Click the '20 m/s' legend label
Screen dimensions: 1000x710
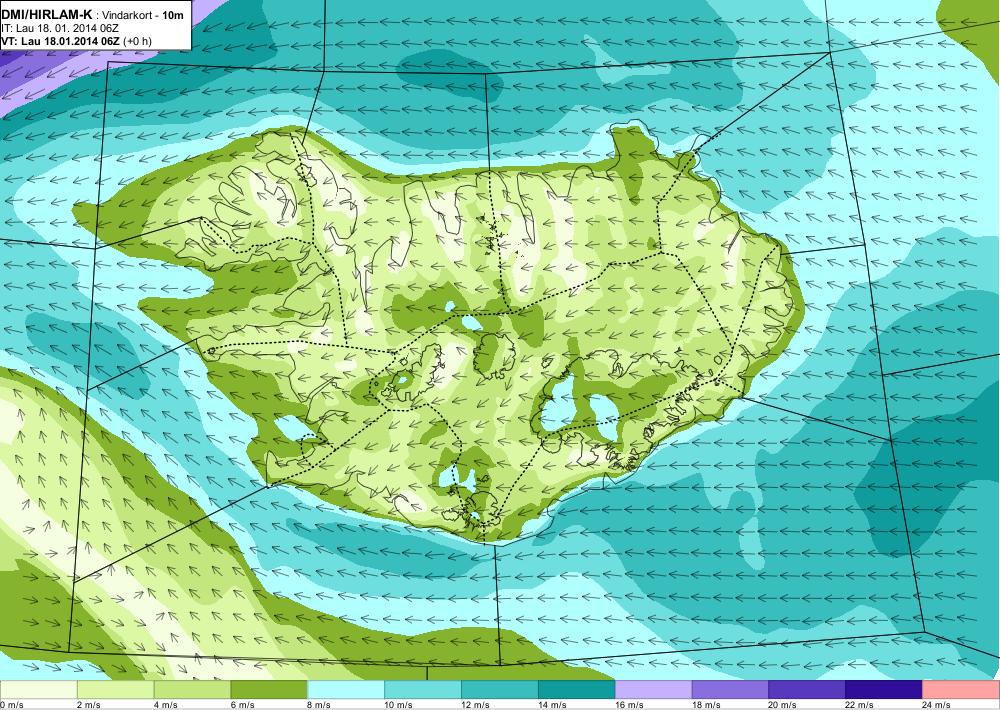pos(783,705)
